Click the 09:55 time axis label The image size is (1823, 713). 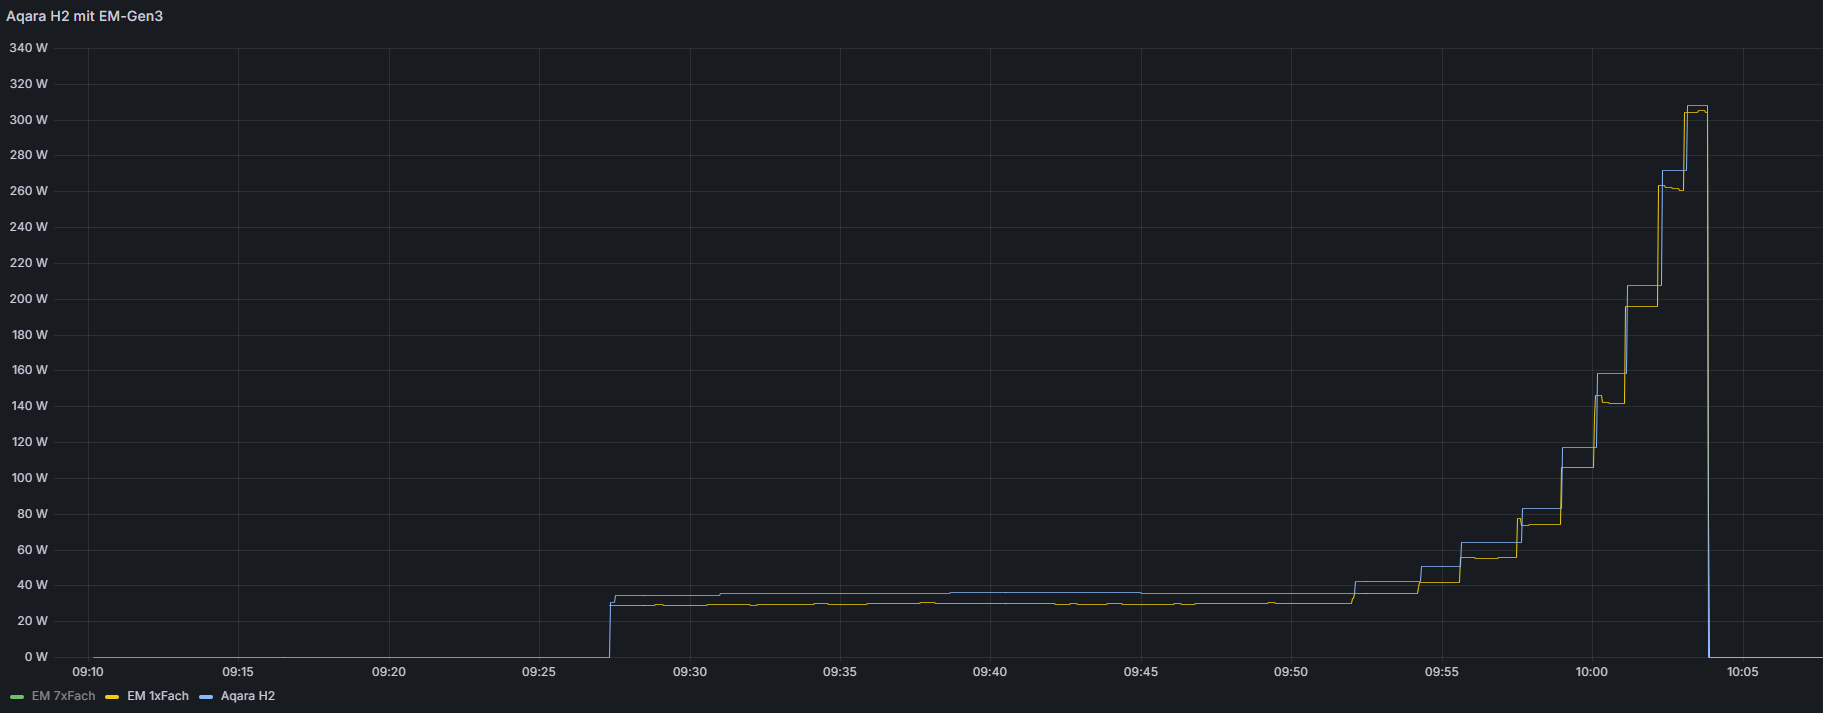tap(1442, 672)
